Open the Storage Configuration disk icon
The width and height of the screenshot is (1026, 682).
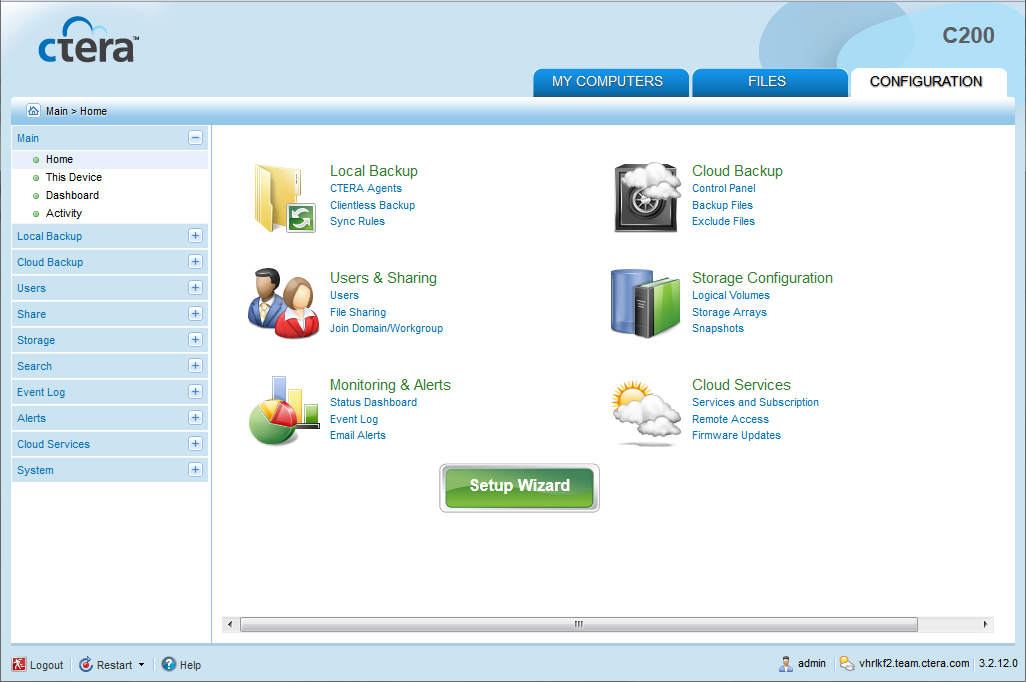tap(645, 303)
